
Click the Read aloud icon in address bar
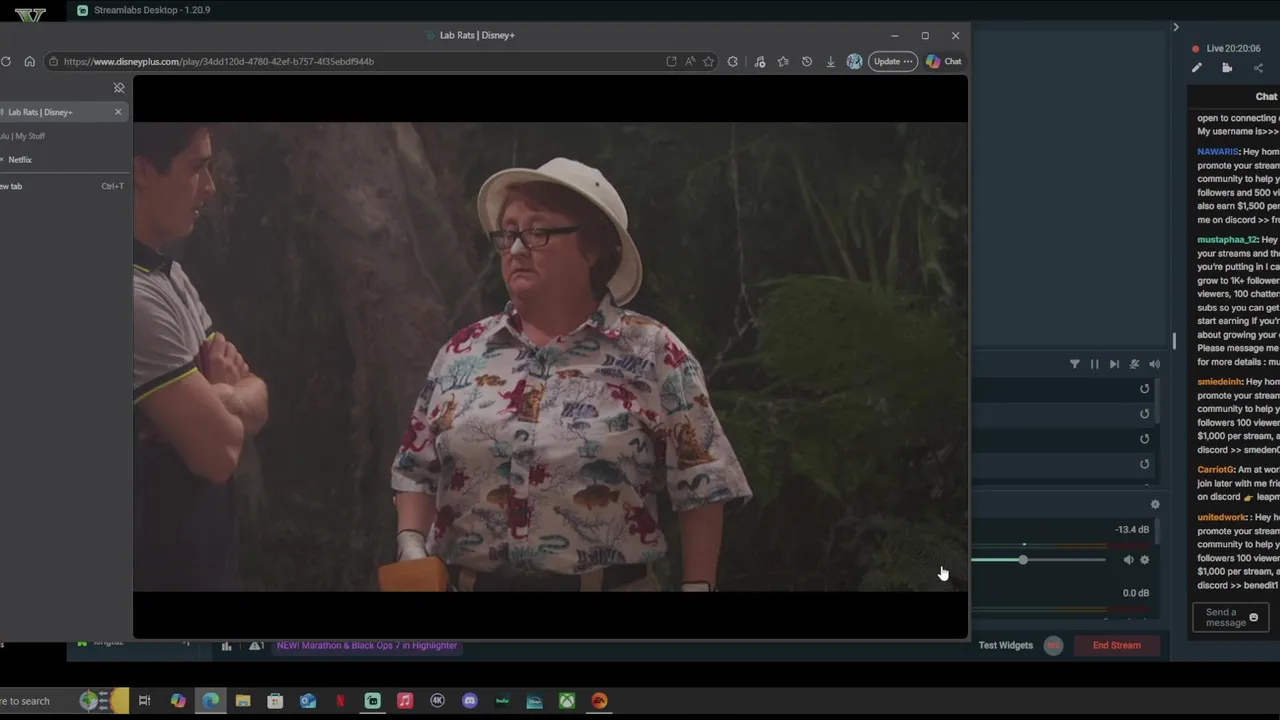[x=690, y=61]
